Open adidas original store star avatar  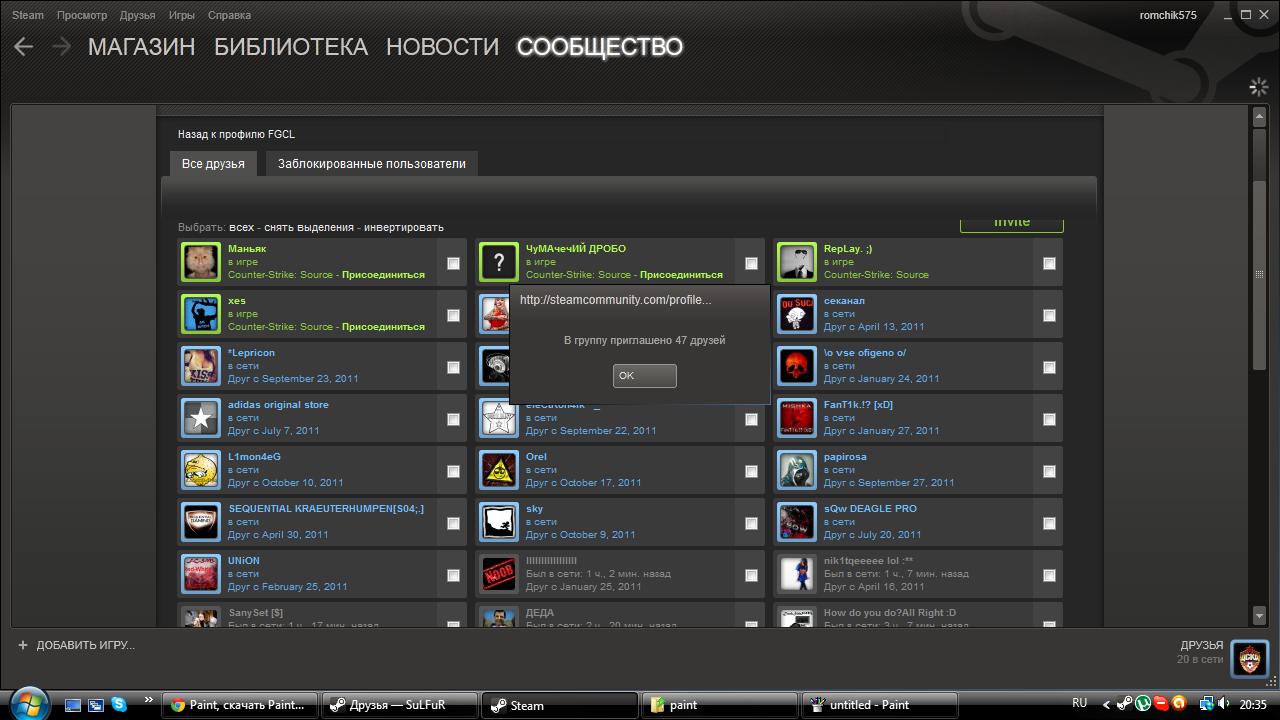click(201, 418)
